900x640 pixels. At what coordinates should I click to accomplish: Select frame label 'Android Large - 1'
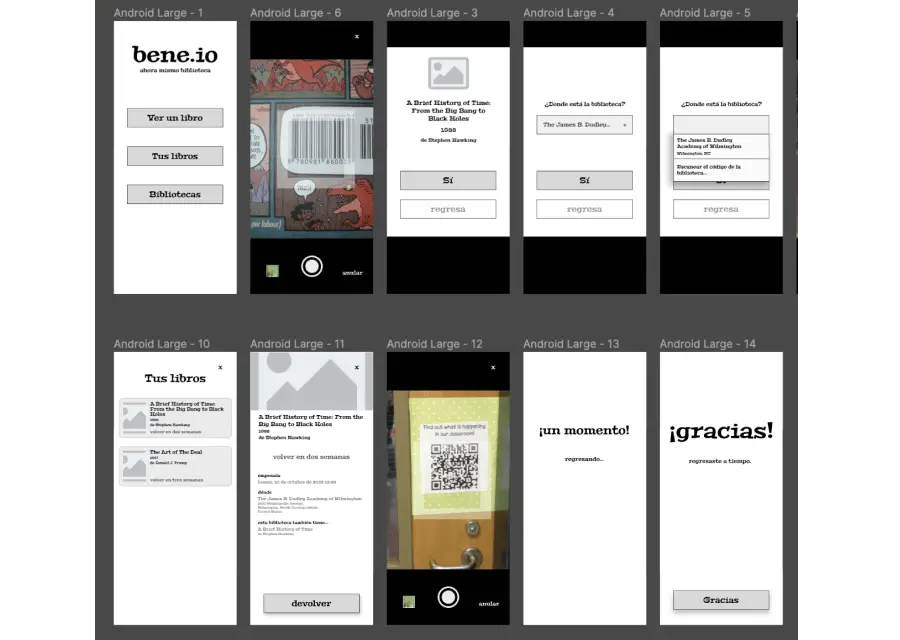[158, 13]
